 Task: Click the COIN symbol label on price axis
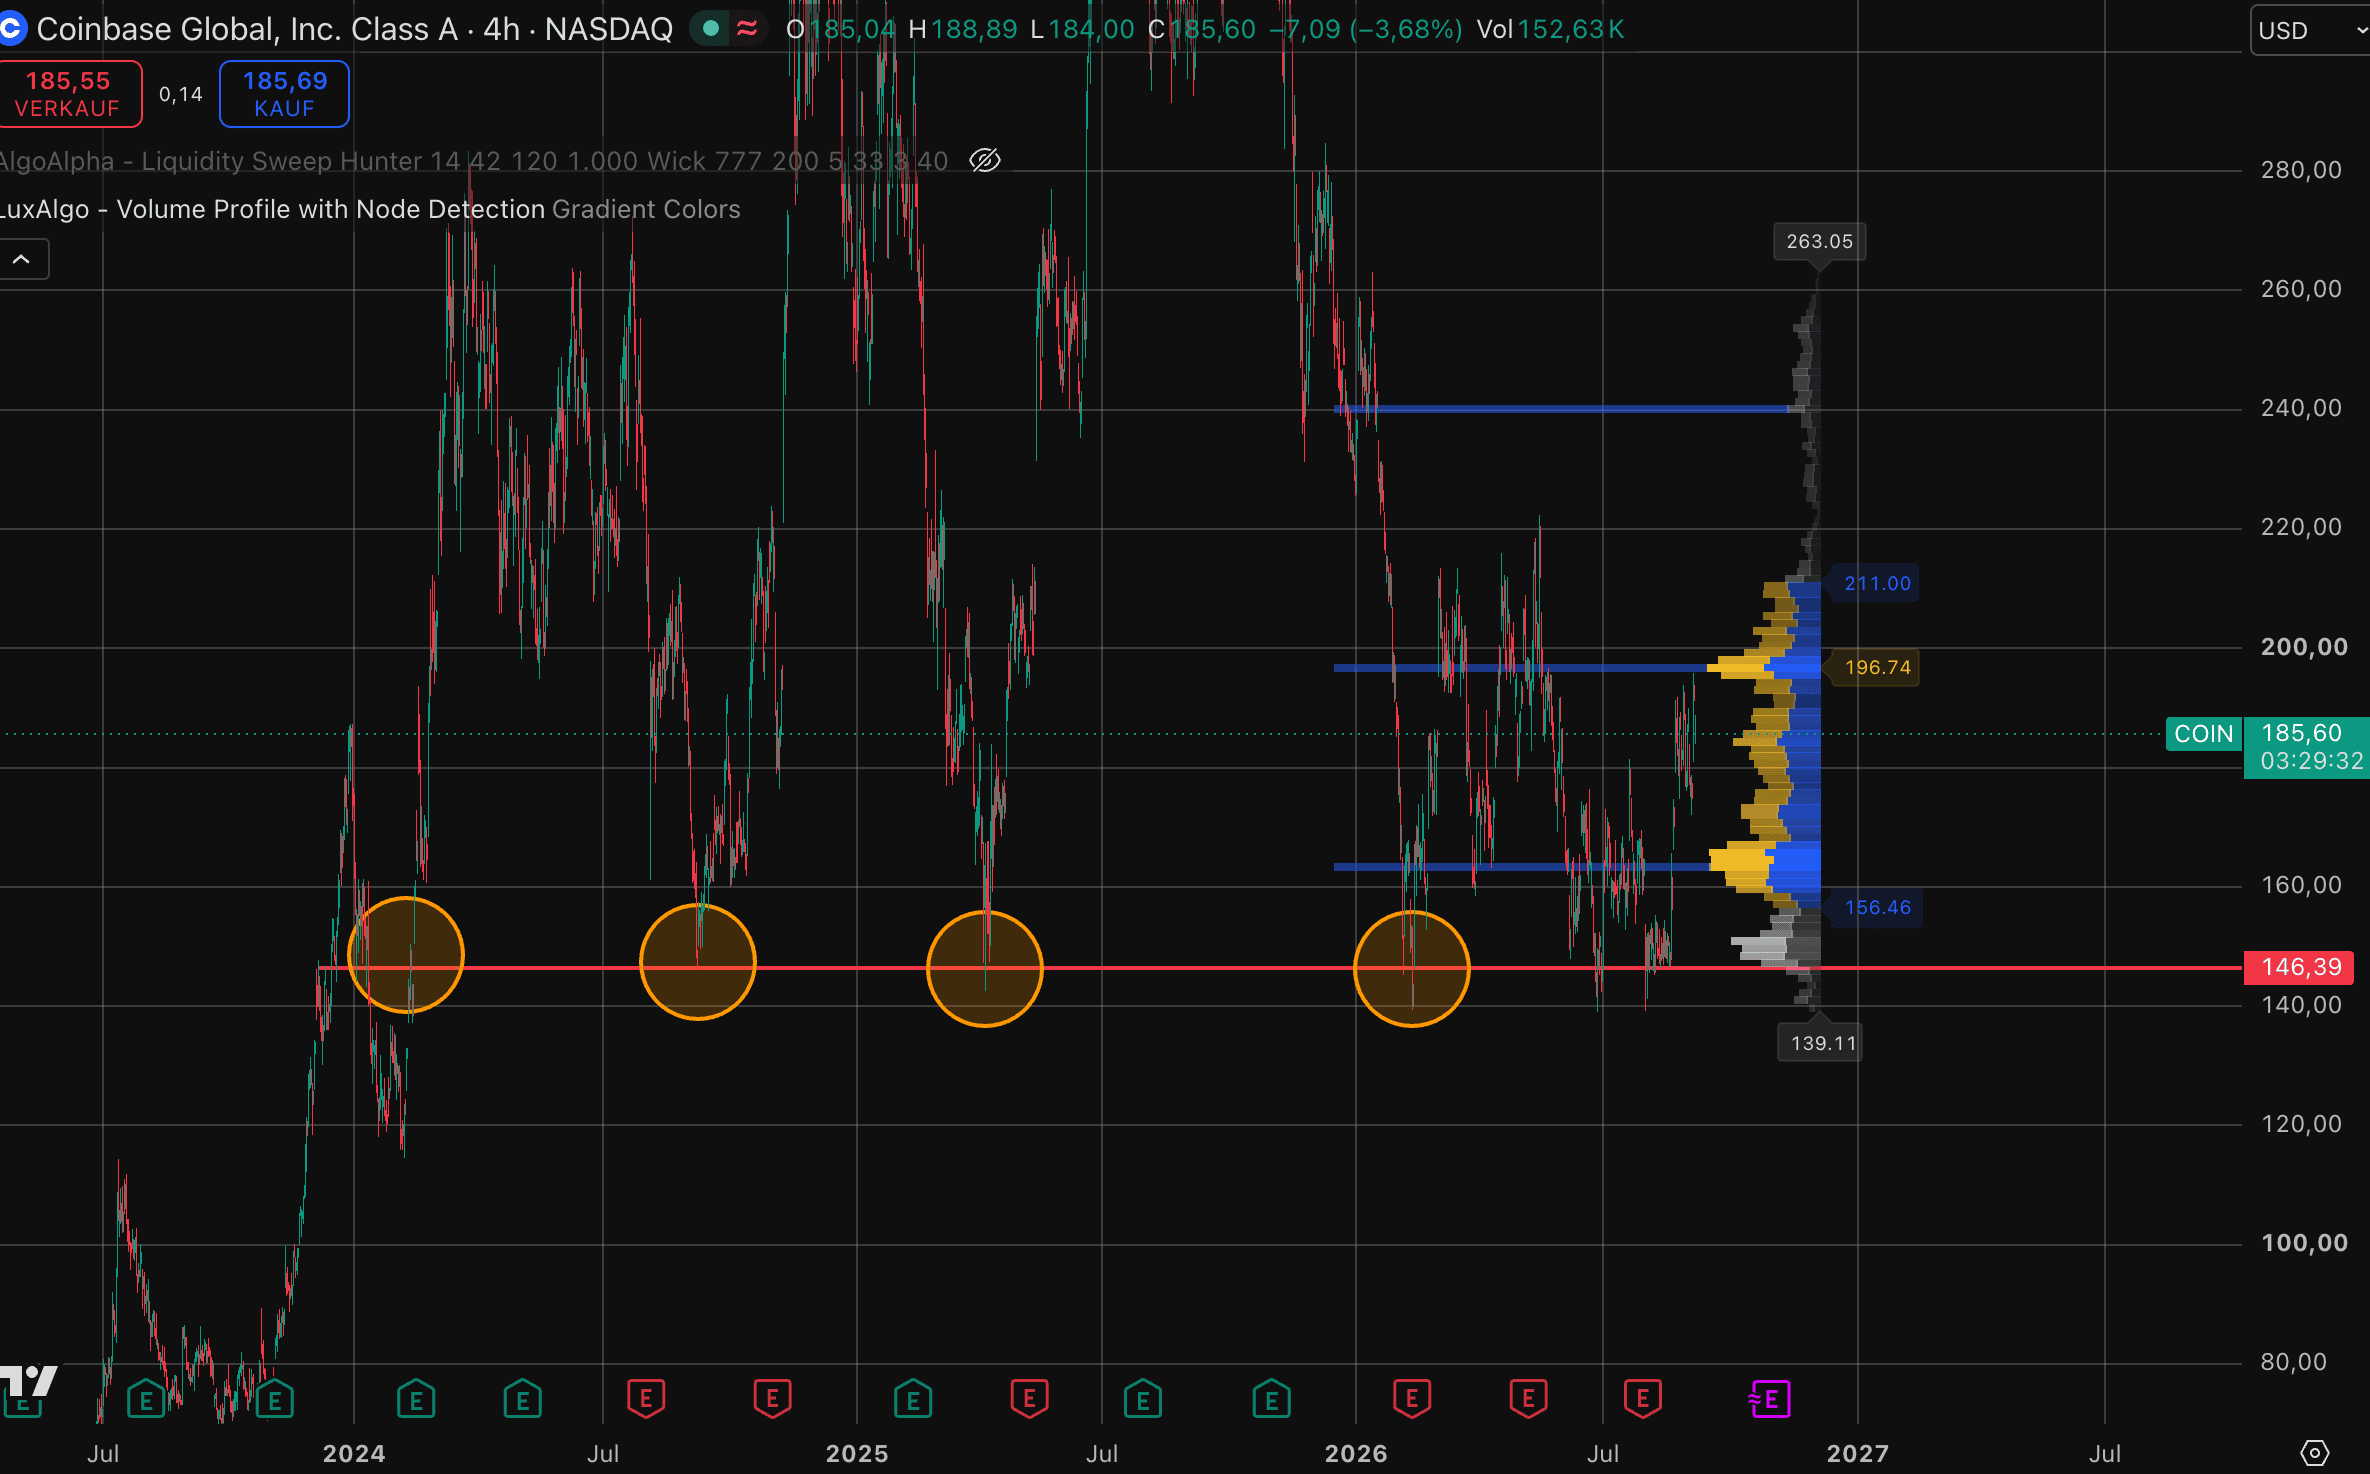2203,734
